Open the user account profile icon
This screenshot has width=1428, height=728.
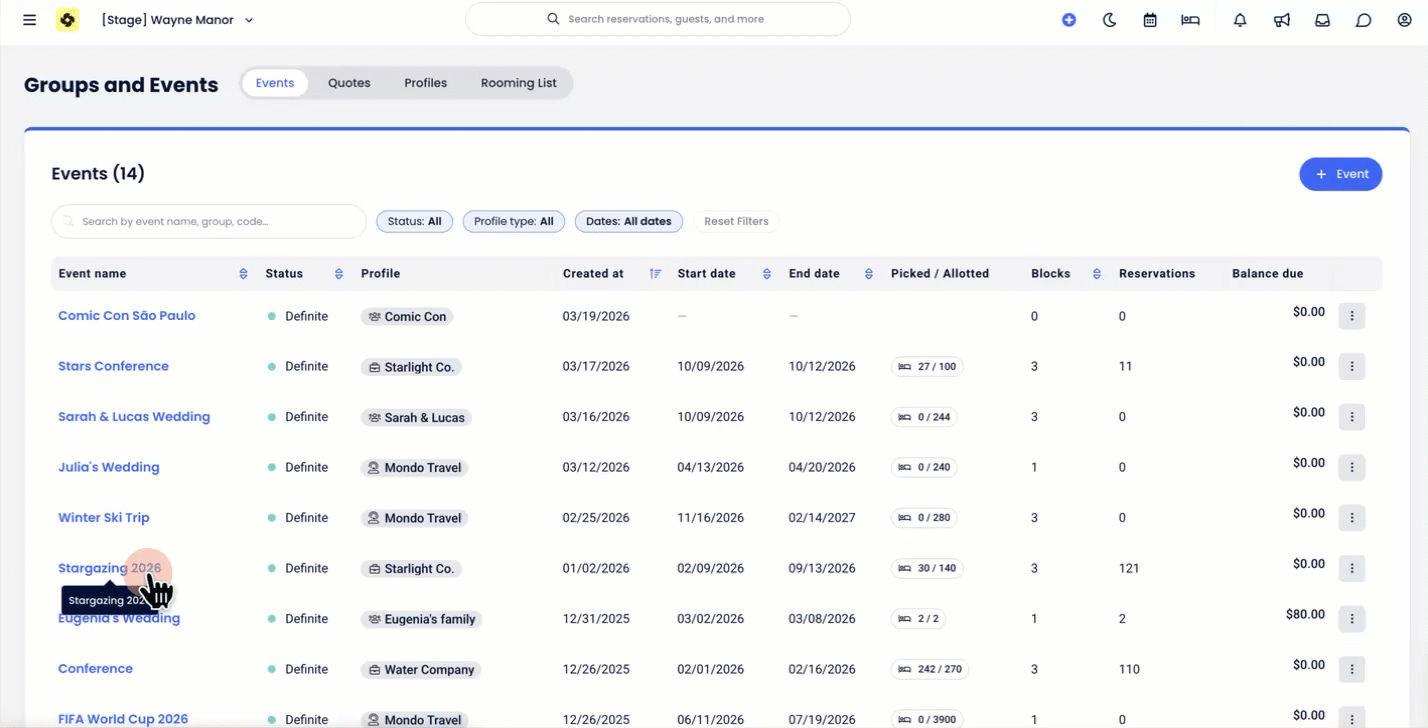tap(1404, 20)
